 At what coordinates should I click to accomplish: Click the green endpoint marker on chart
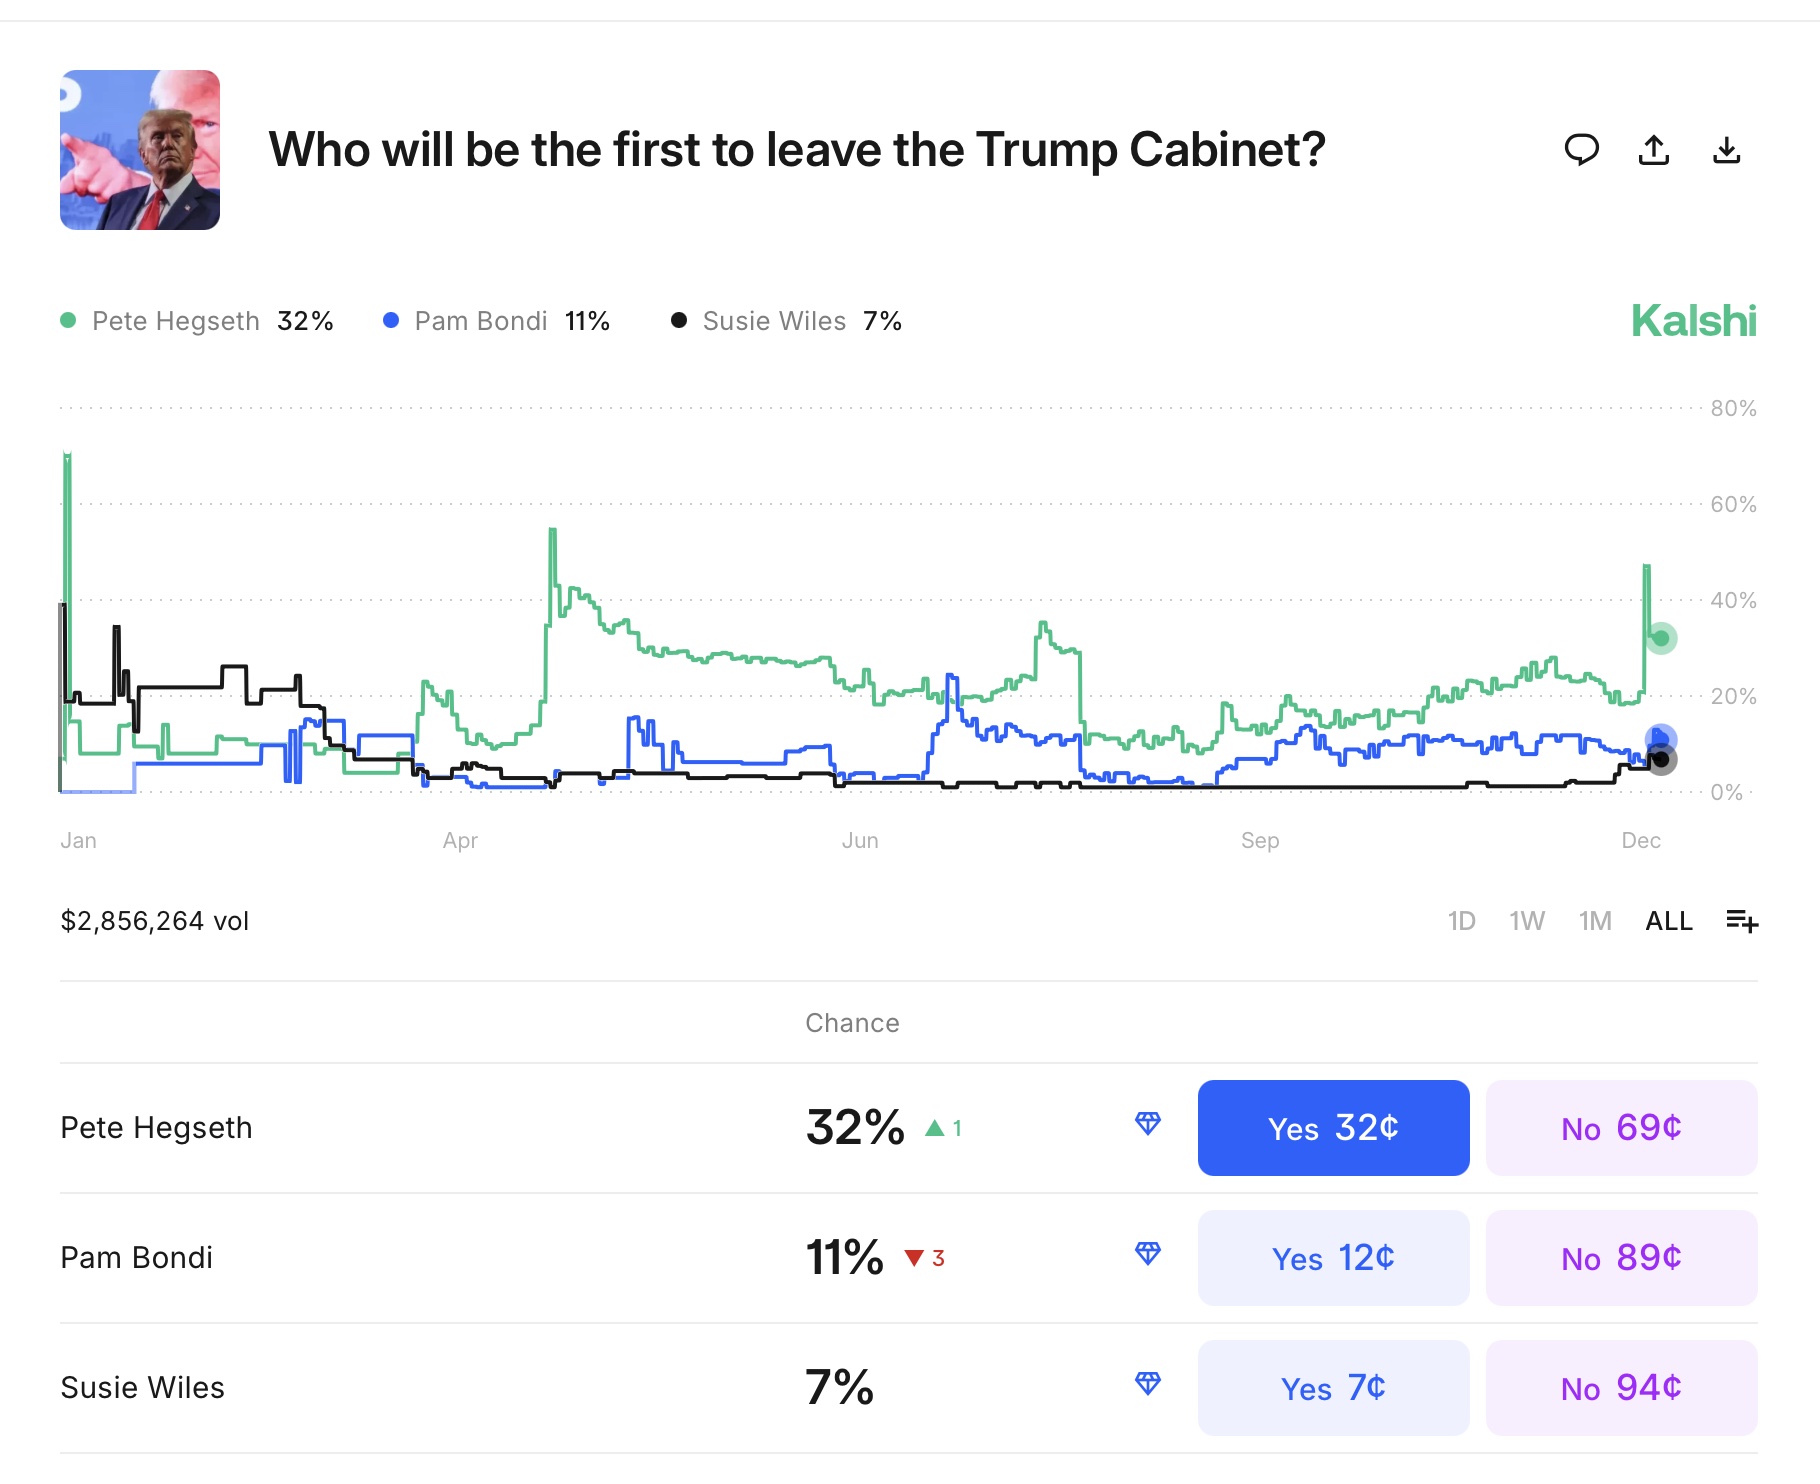pos(1661,638)
